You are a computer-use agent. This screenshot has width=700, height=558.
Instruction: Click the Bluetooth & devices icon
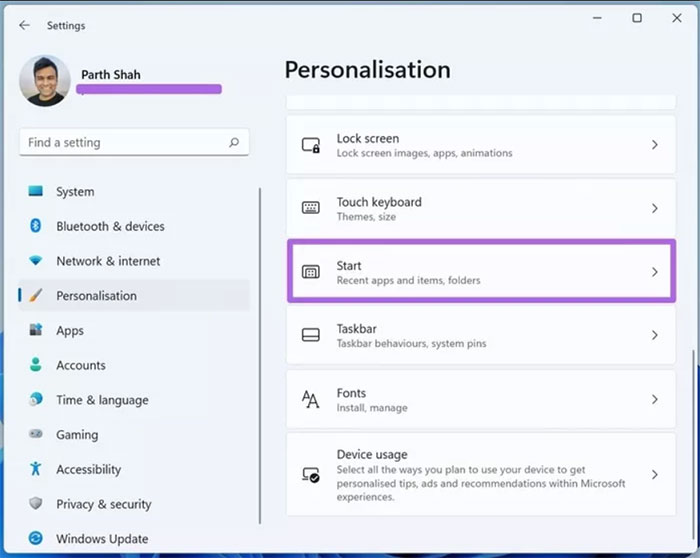pyautogui.click(x=36, y=226)
